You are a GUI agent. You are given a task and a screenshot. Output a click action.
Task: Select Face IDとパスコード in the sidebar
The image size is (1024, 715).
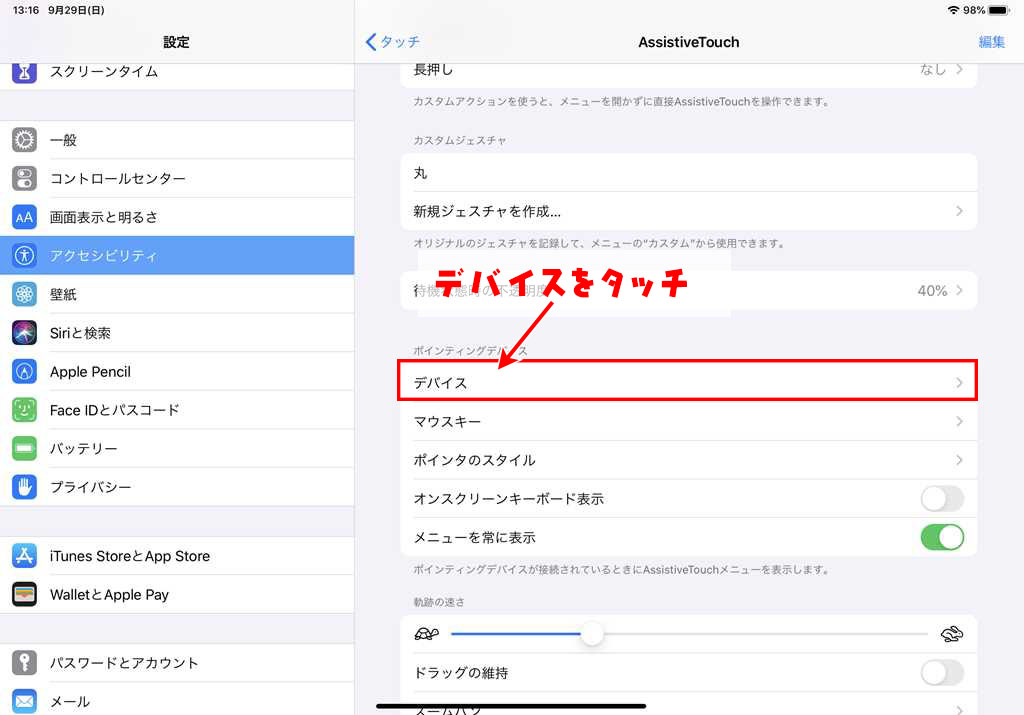[x=177, y=410]
